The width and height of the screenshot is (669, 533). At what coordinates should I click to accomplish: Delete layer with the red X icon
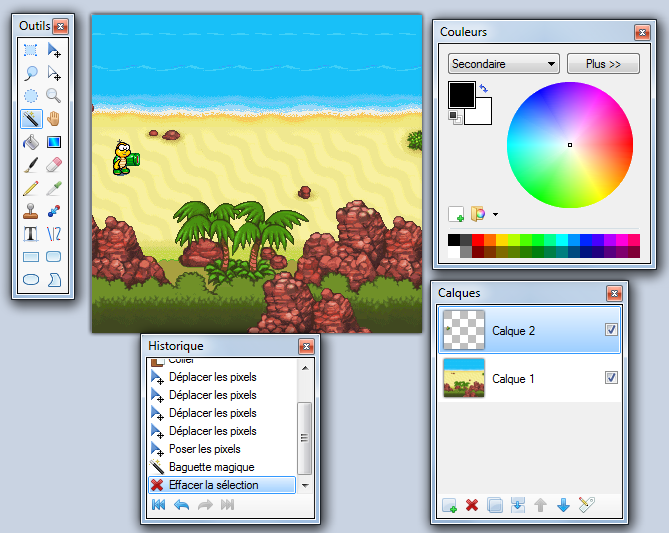pos(472,505)
